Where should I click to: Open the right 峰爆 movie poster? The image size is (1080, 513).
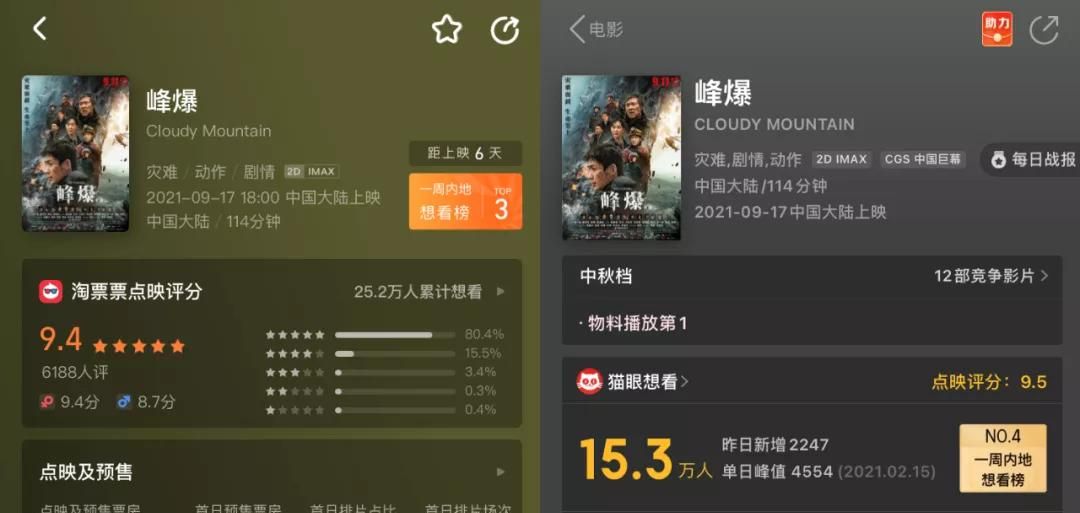[x=621, y=158]
